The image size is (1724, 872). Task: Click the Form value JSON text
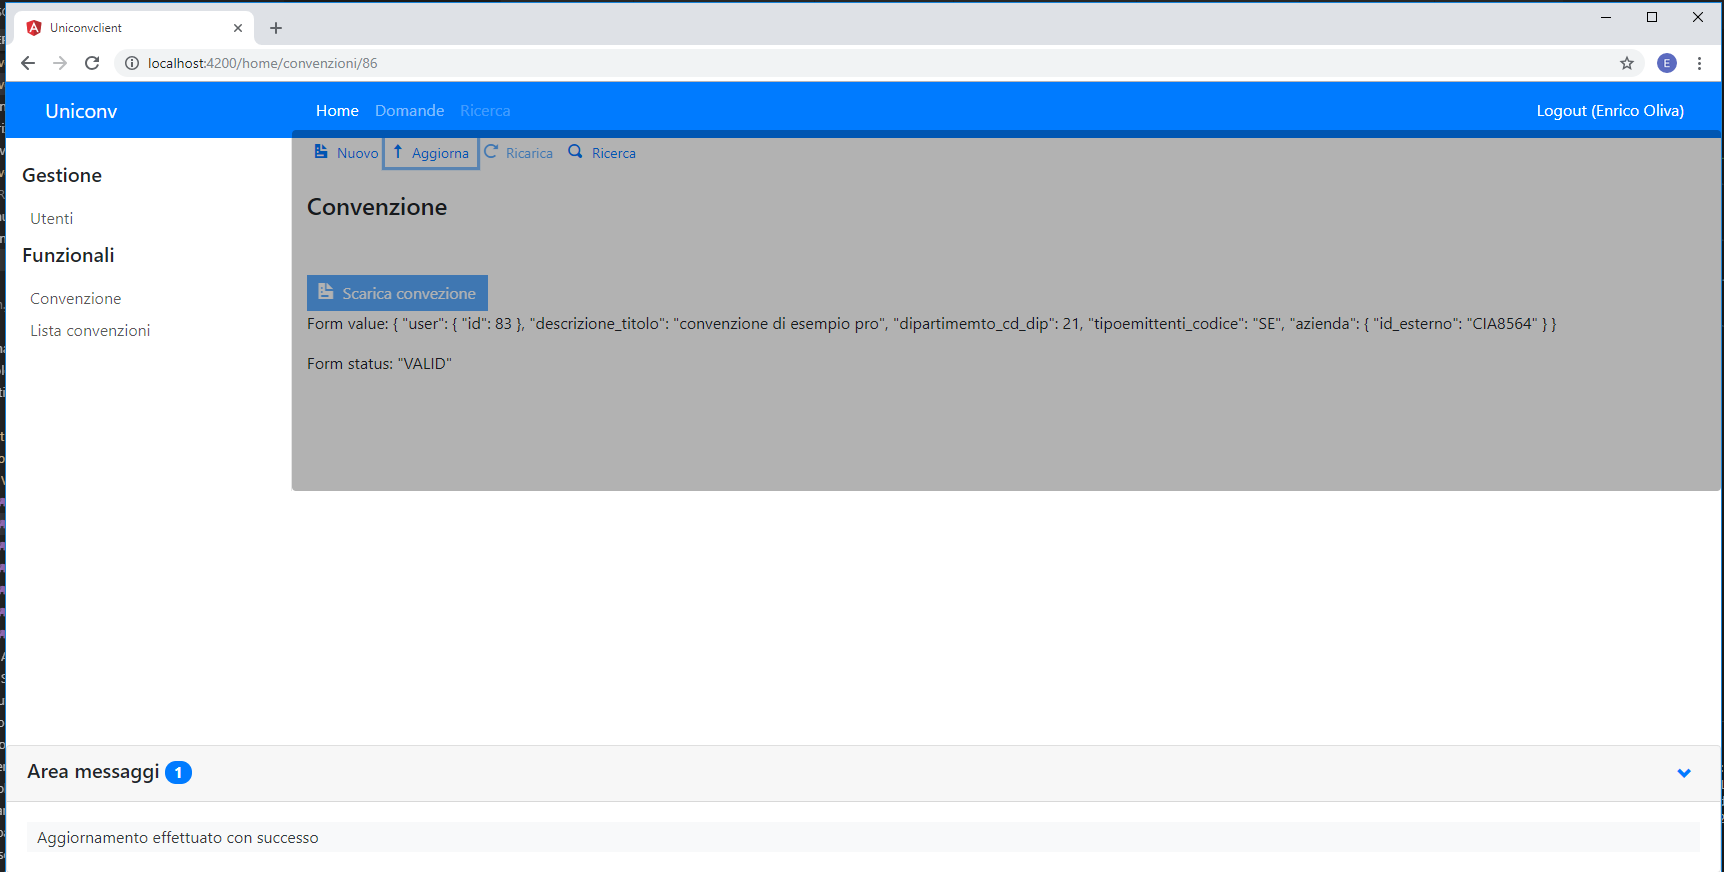click(x=931, y=324)
